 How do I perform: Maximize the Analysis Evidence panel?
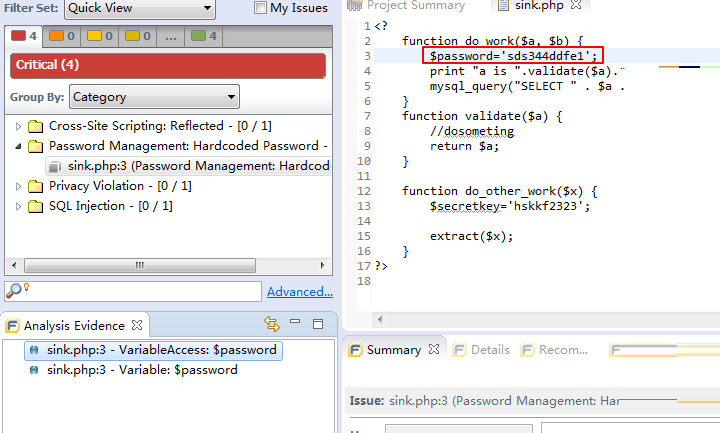pos(317,324)
